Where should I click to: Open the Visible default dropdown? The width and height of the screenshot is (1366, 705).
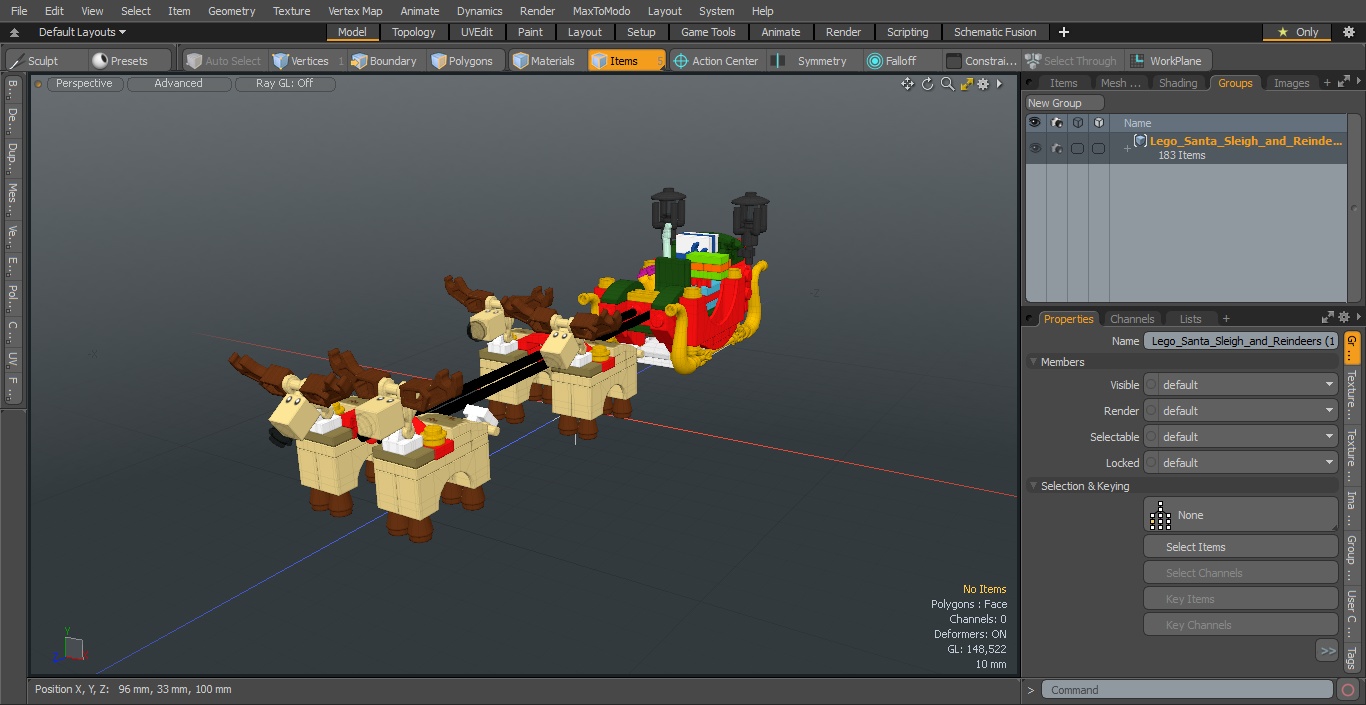(x=1240, y=385)
